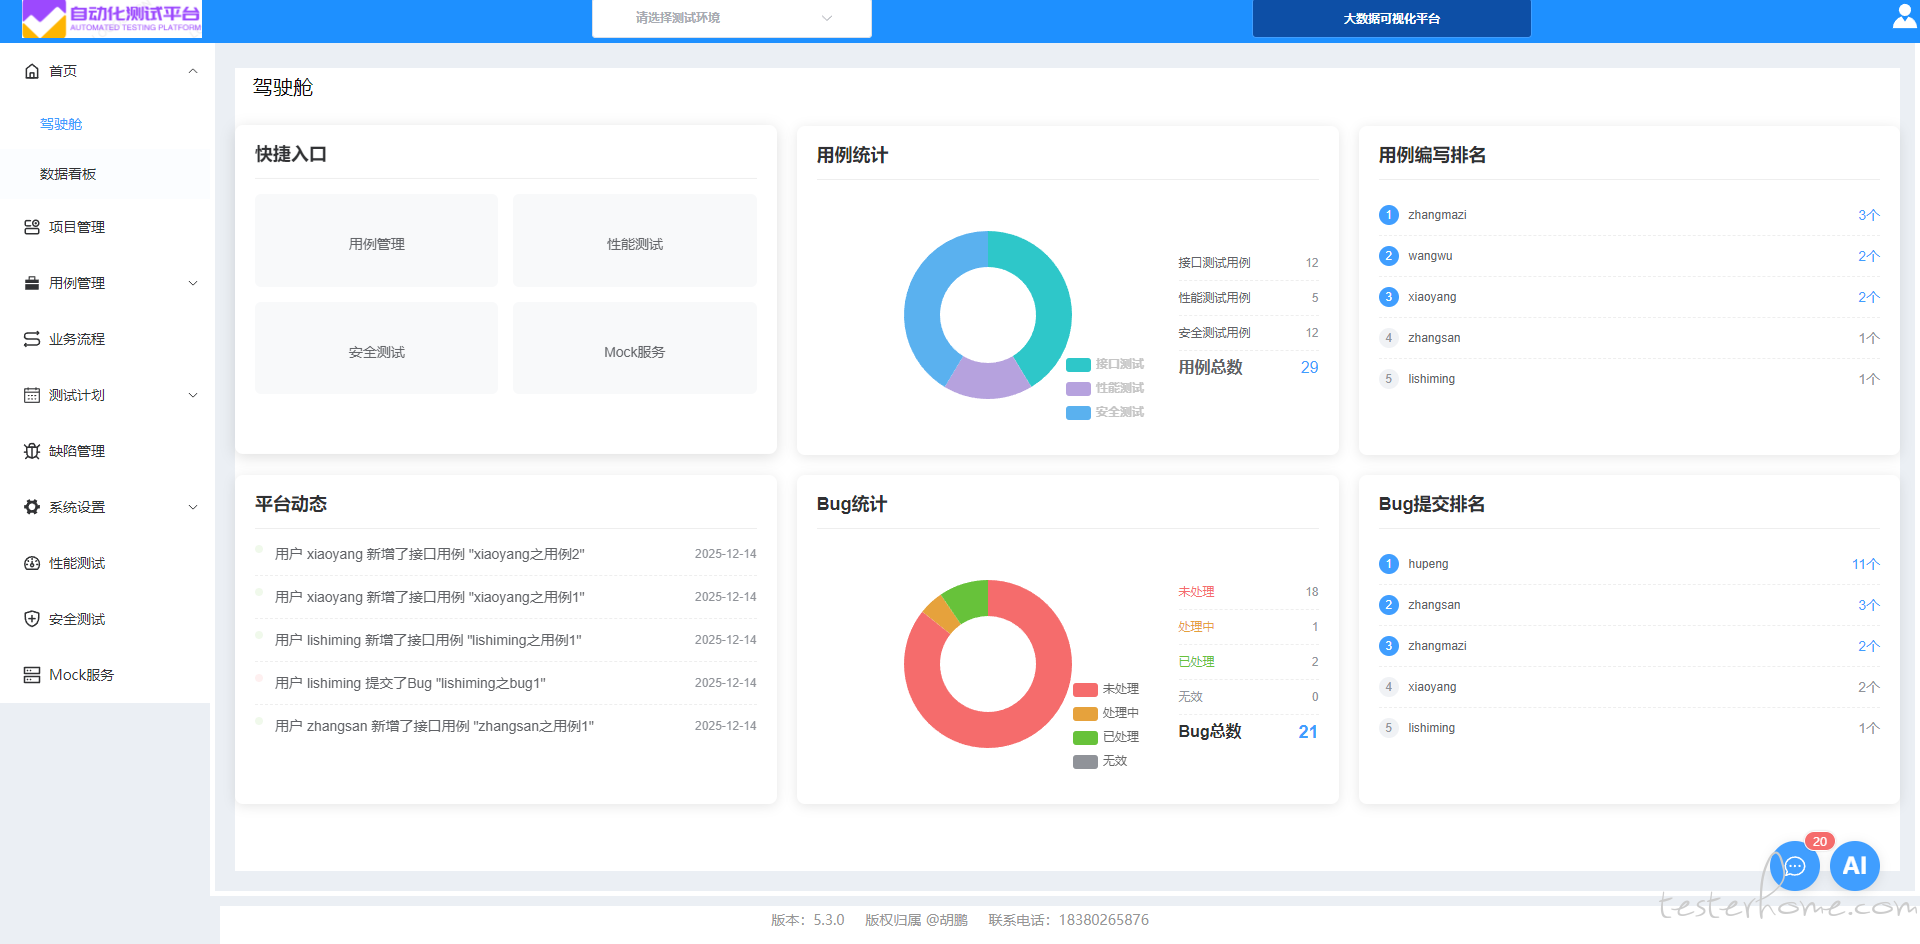Click the 大数据可视化平台 button
Viewport: 1920px width, 944px height.
pyautogui.click(x=1391, y=19)
